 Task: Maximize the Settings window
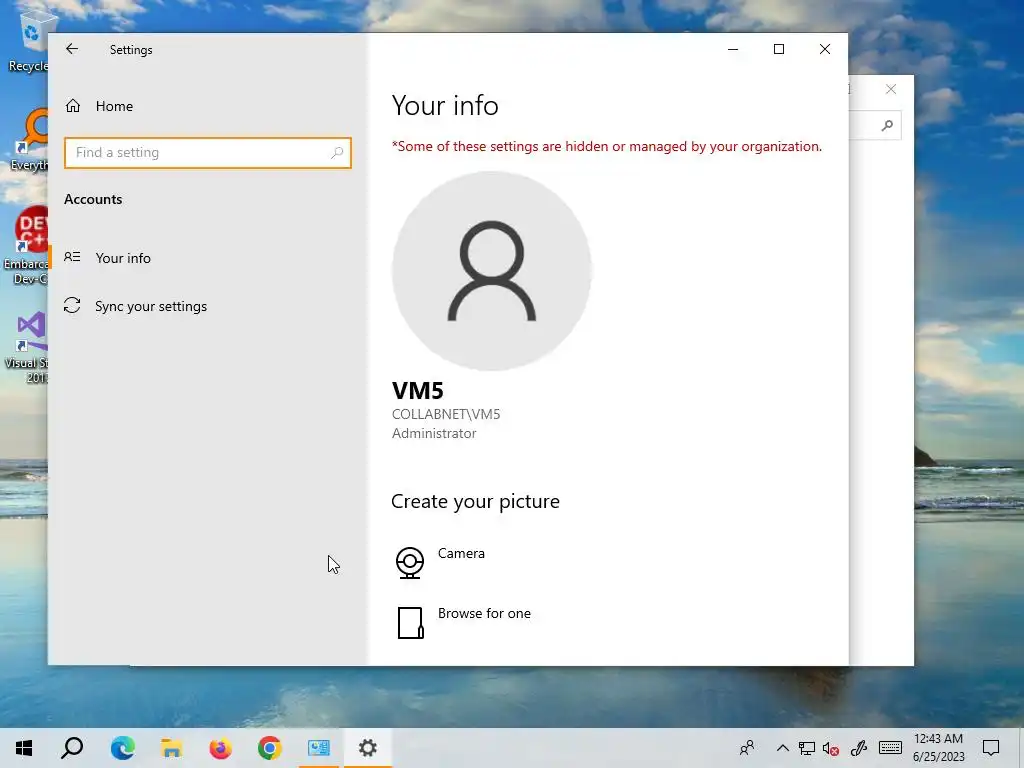point(778,49)
